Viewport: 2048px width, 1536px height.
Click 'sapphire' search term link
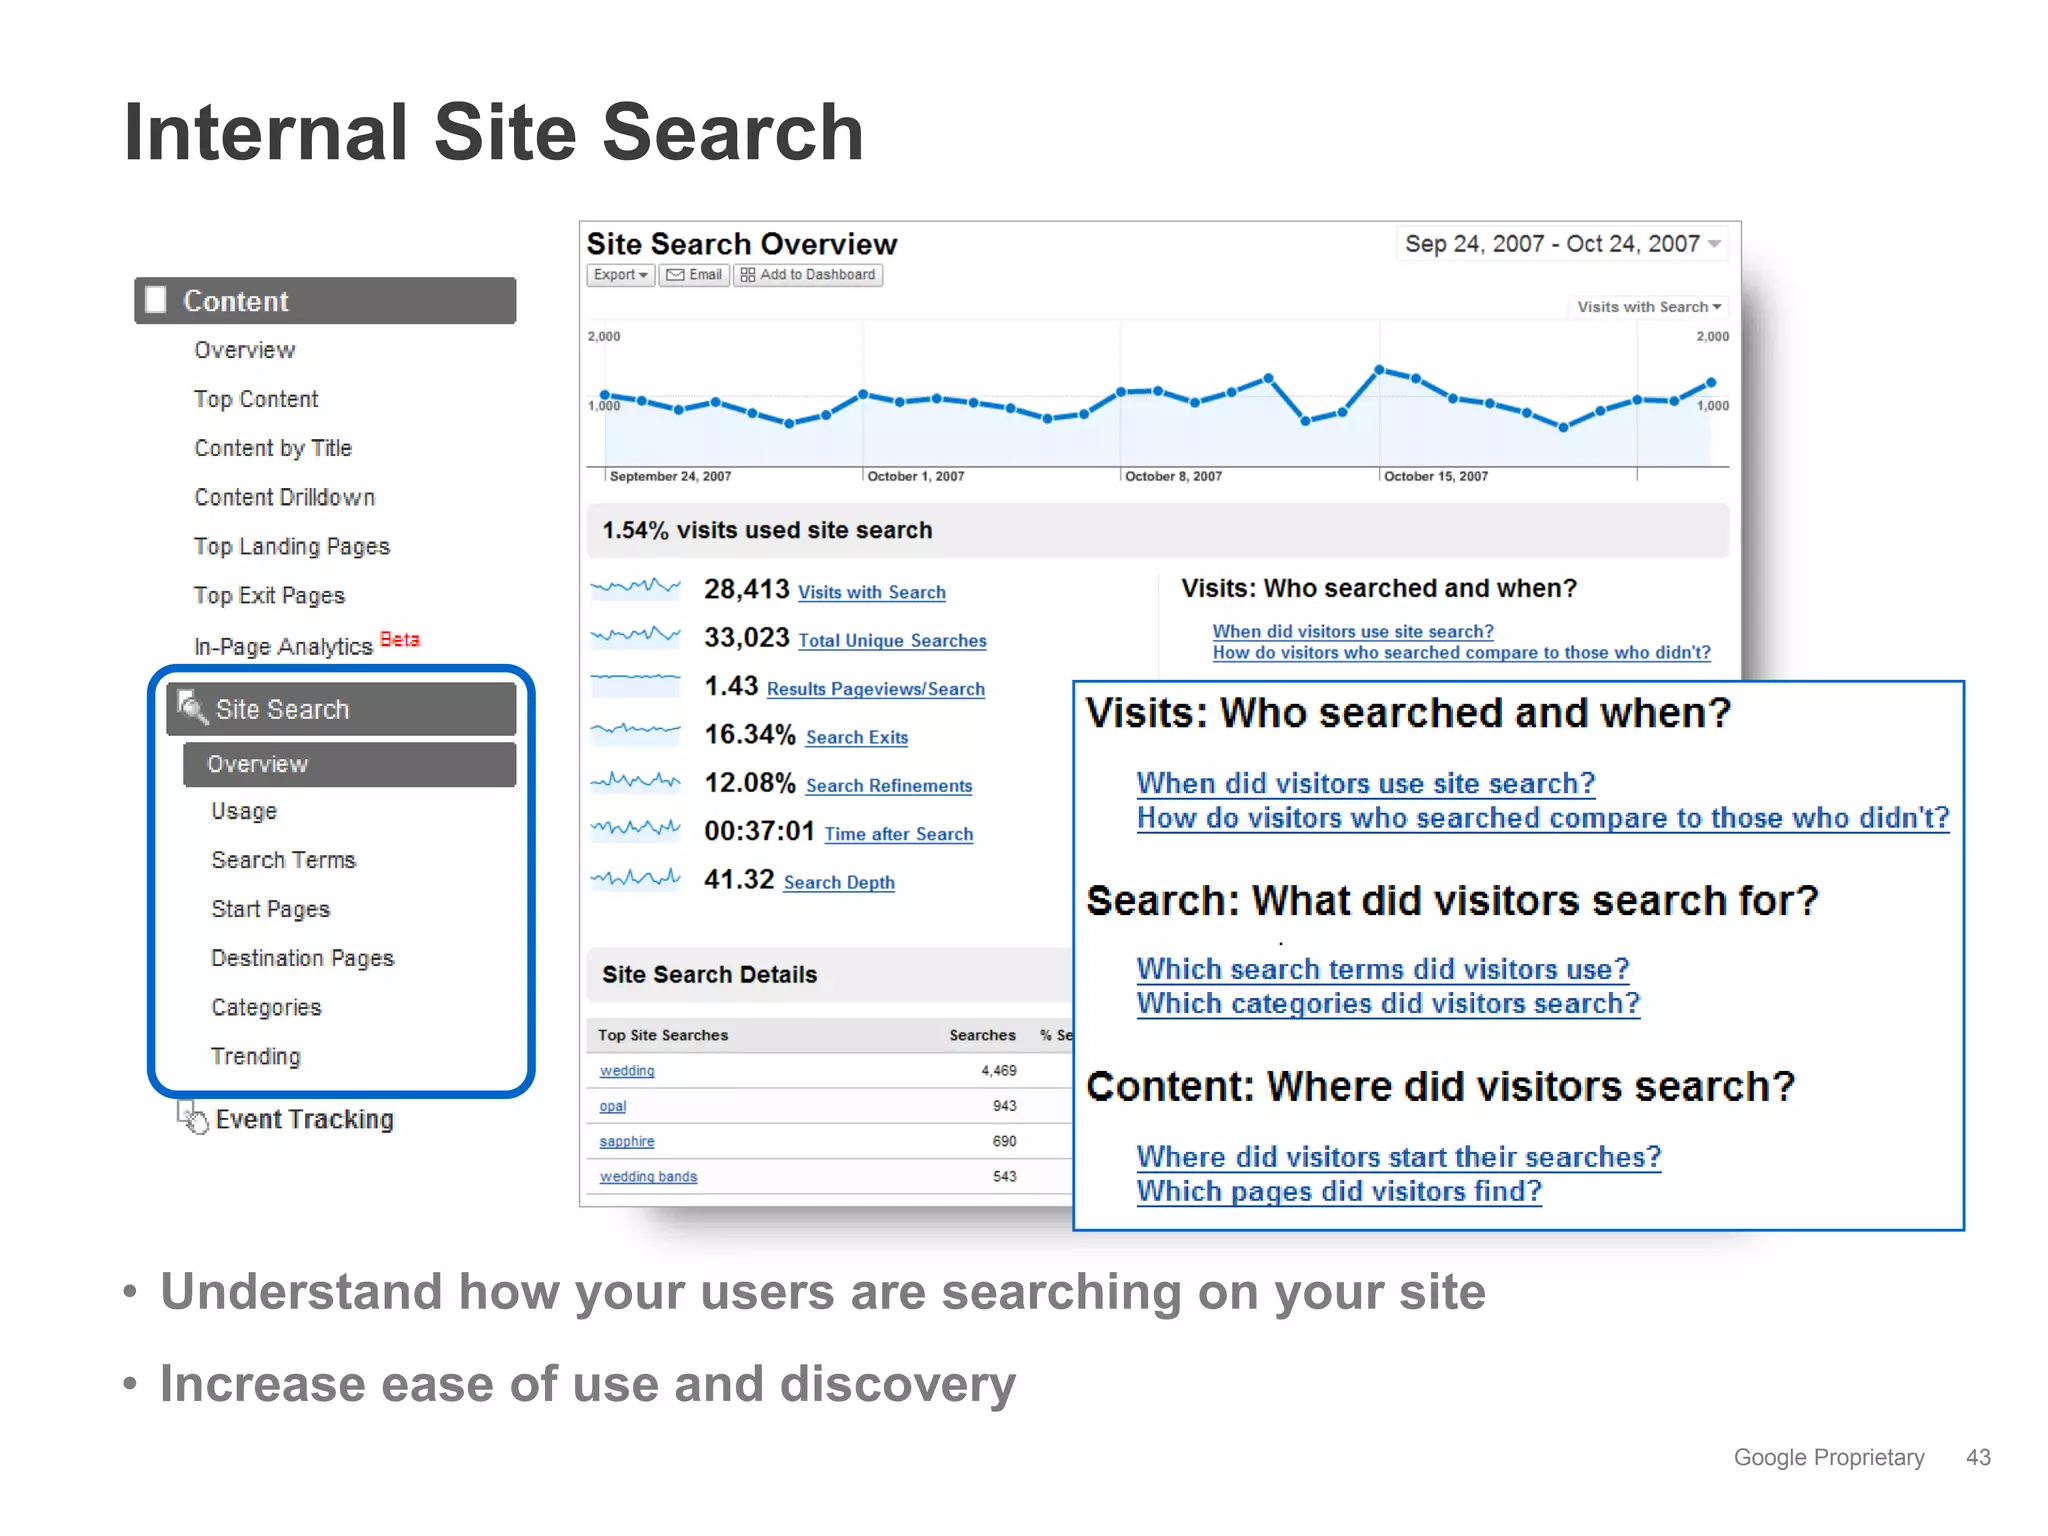pyautogui.click(x=627, y=1141)
